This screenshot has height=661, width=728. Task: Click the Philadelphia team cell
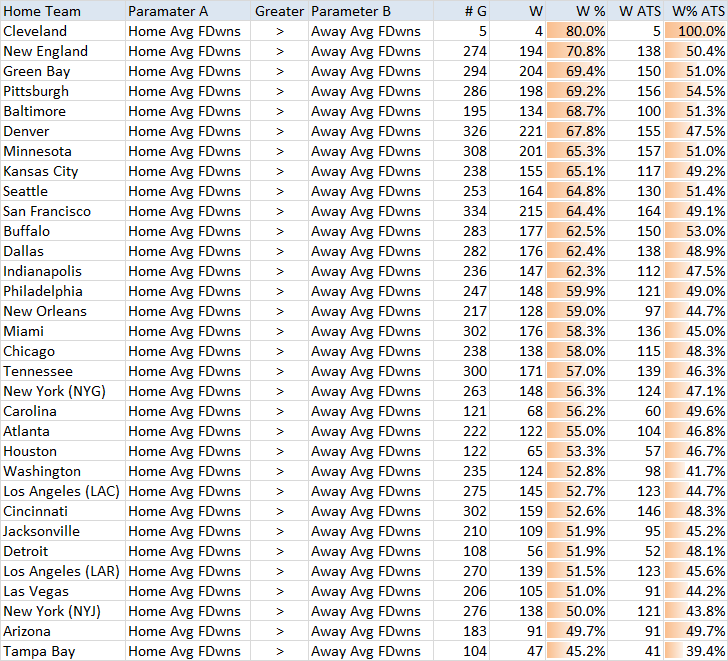pos(63,291)
